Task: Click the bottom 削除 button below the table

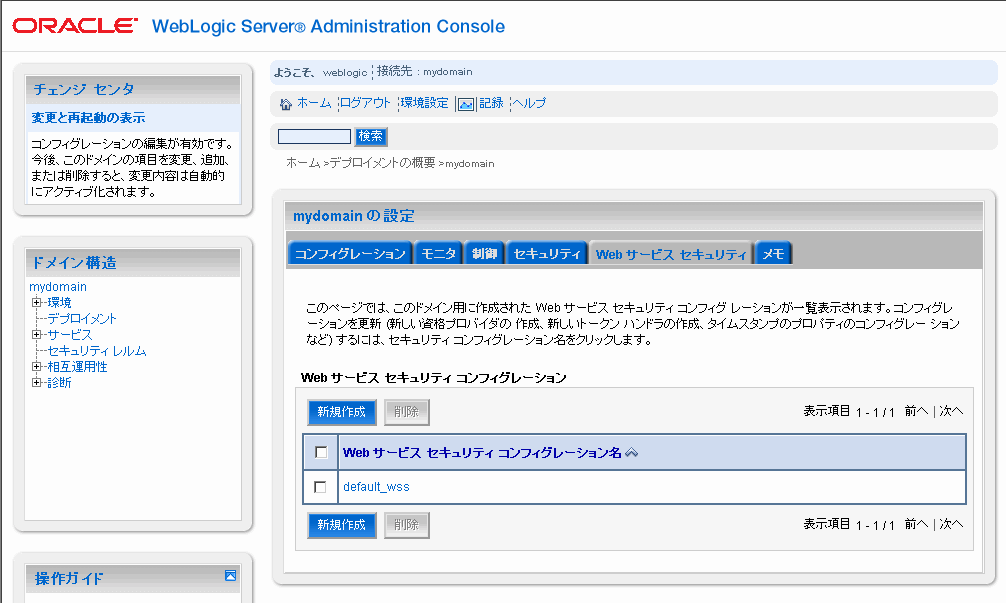Action: 407,525
